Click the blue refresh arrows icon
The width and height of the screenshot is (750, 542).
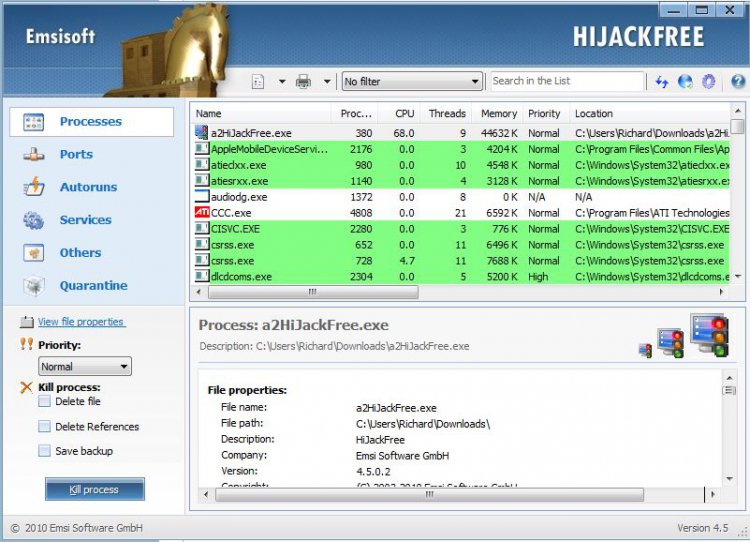[x=662, y=82]
